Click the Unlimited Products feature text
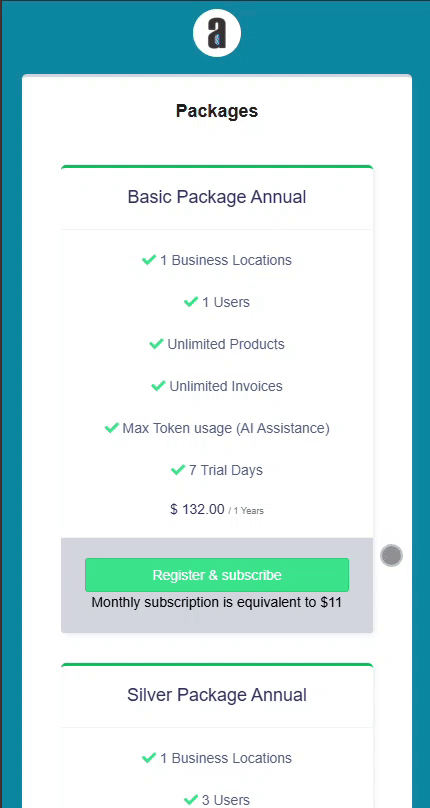Image resolution: width=430 pixels, height=808 pixels. (226, 344)
